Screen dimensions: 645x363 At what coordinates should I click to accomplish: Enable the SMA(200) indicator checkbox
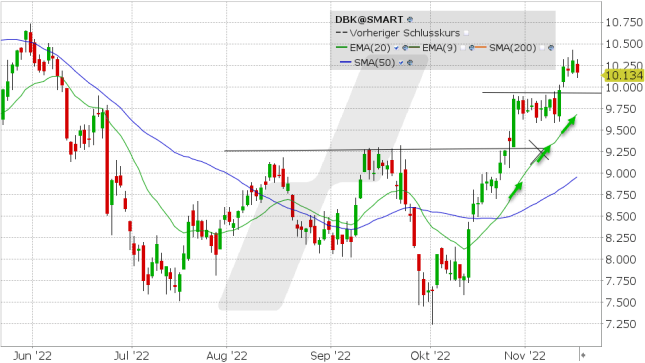point(542,48)
